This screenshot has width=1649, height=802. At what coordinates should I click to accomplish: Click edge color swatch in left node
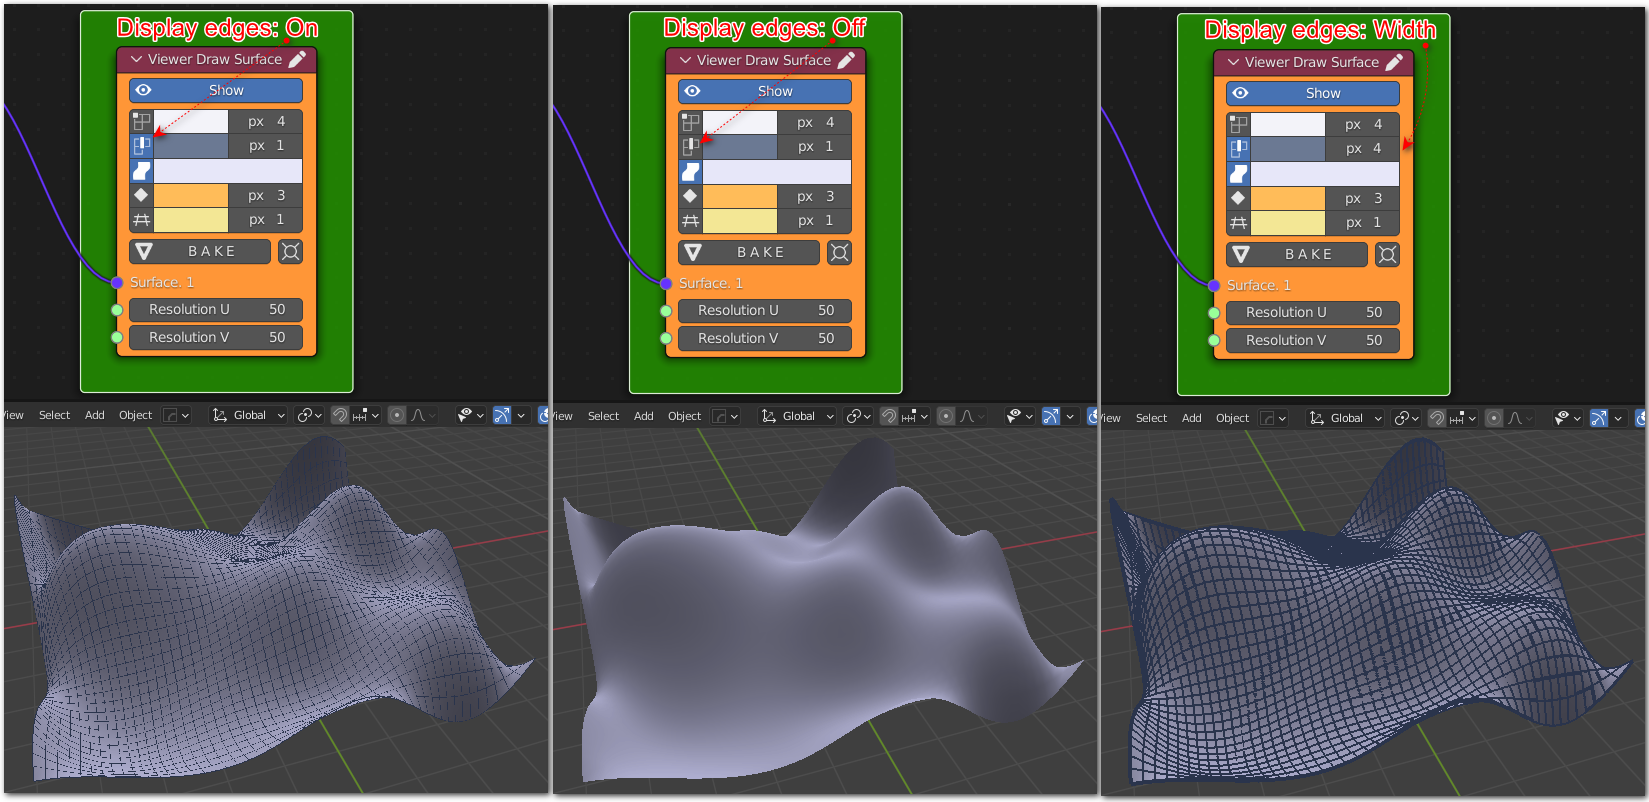191,146
